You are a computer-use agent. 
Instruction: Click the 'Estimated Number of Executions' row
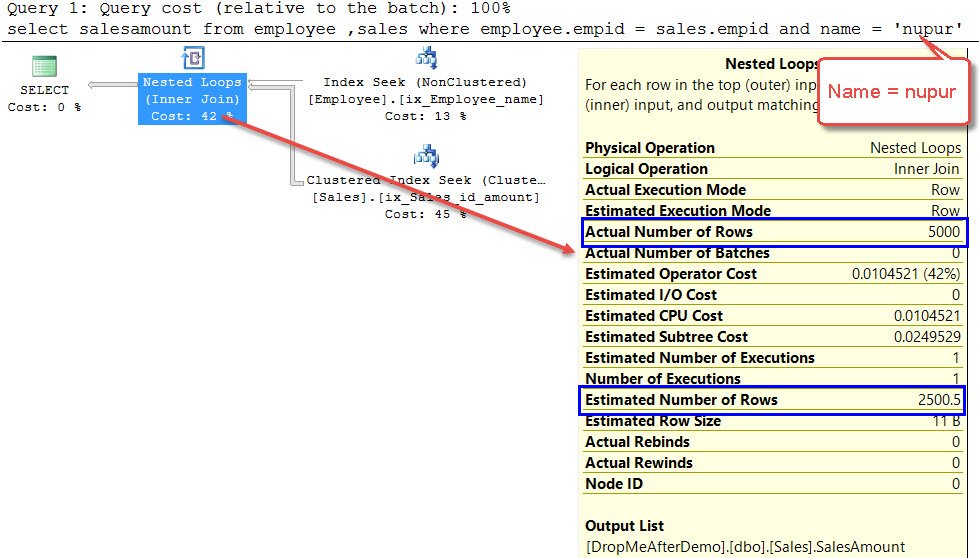pos(773,358)
